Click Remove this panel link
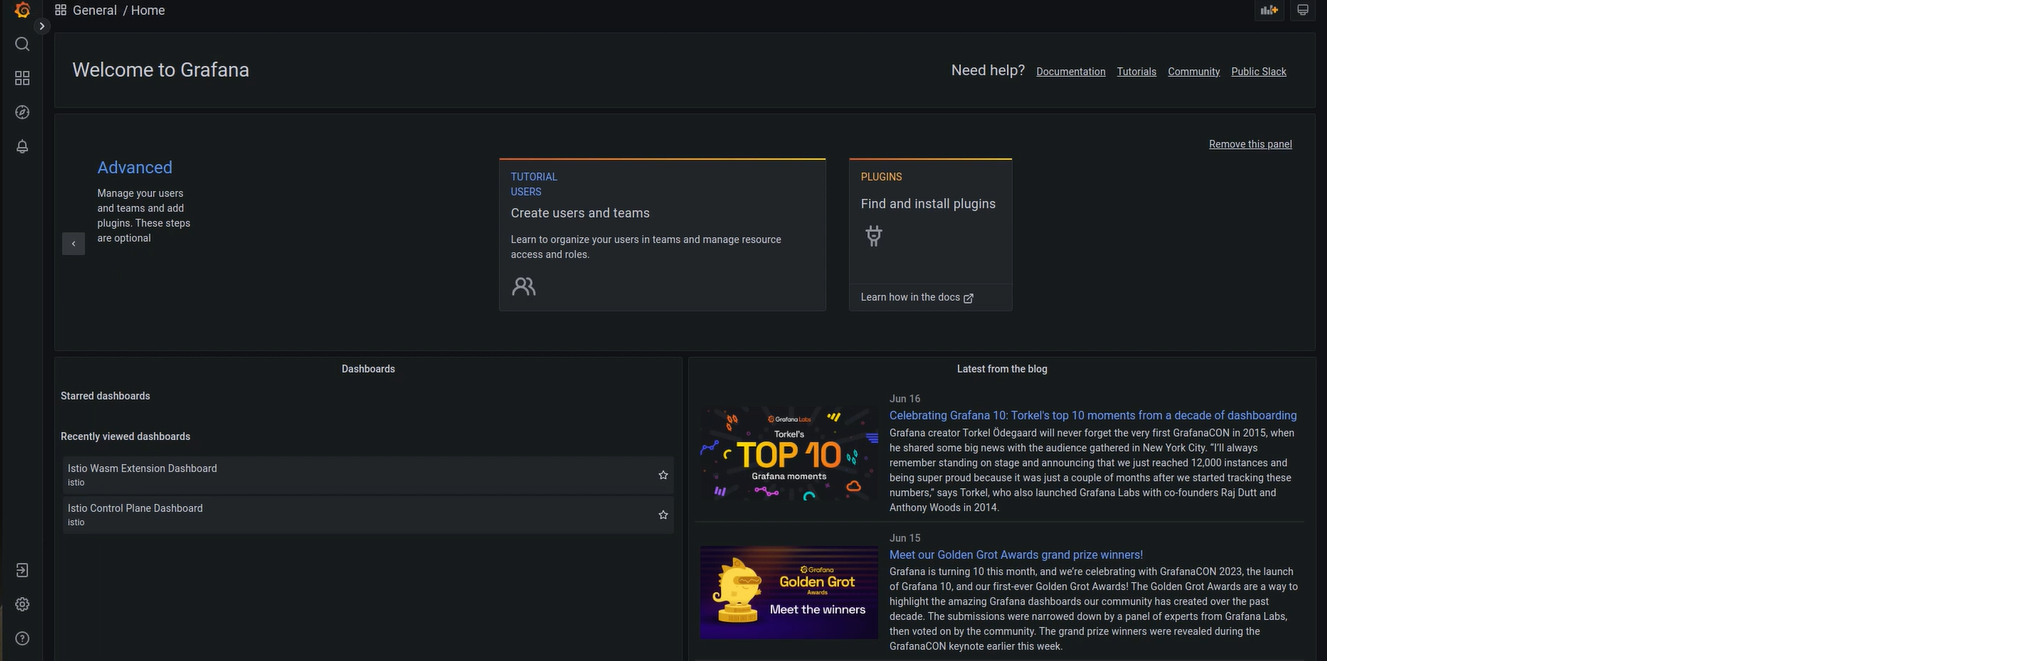Screen dimensions: 2032x661 [1250, 144]
